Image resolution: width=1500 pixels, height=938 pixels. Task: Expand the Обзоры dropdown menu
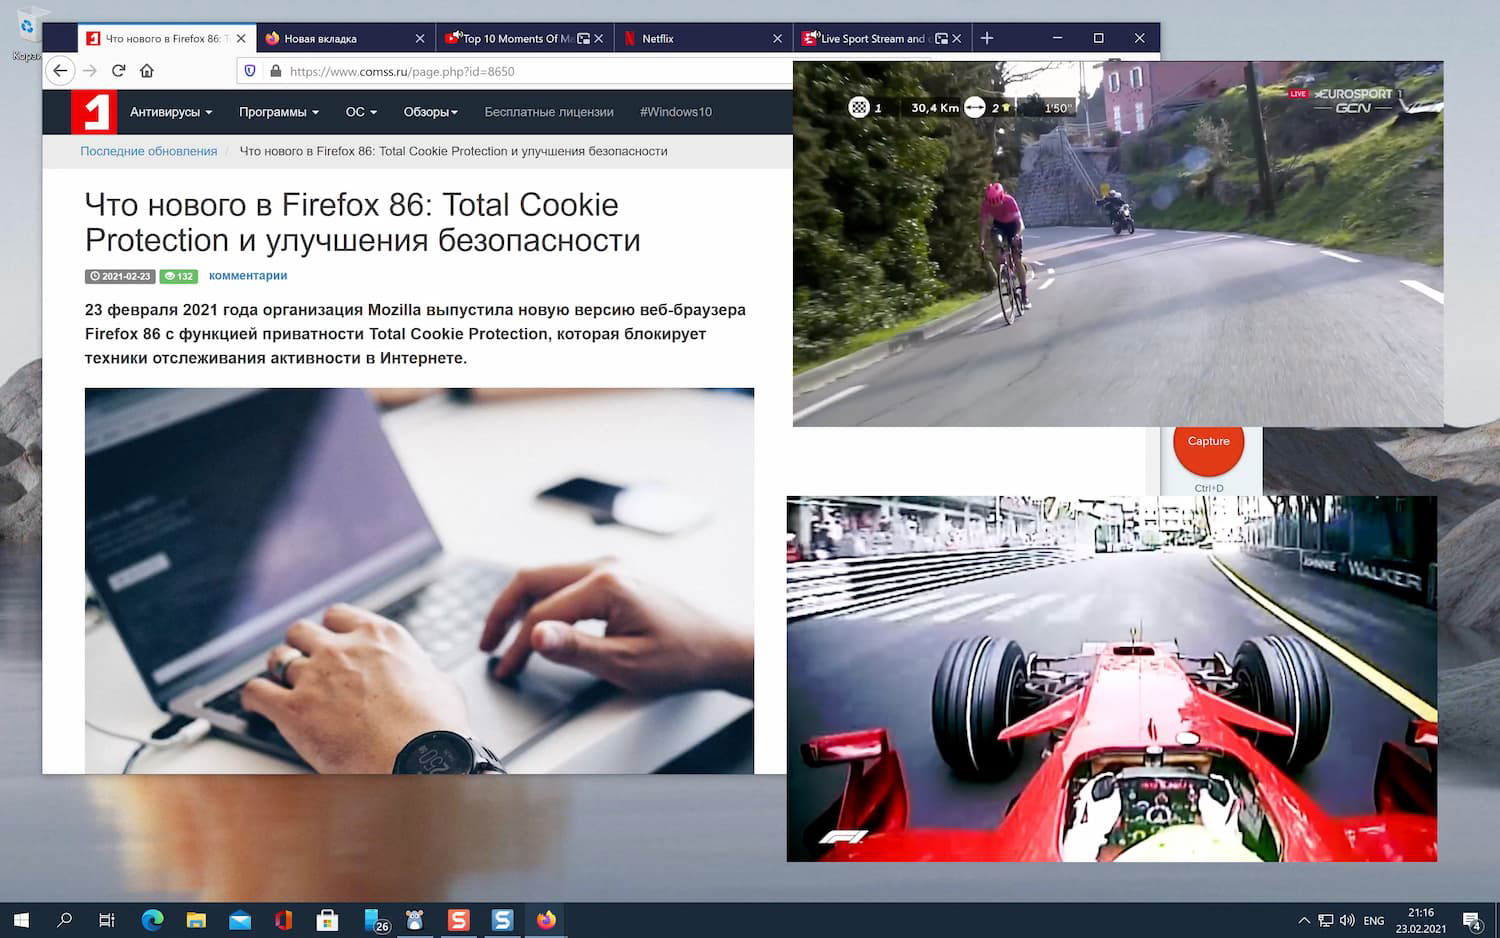pos(431,112)
